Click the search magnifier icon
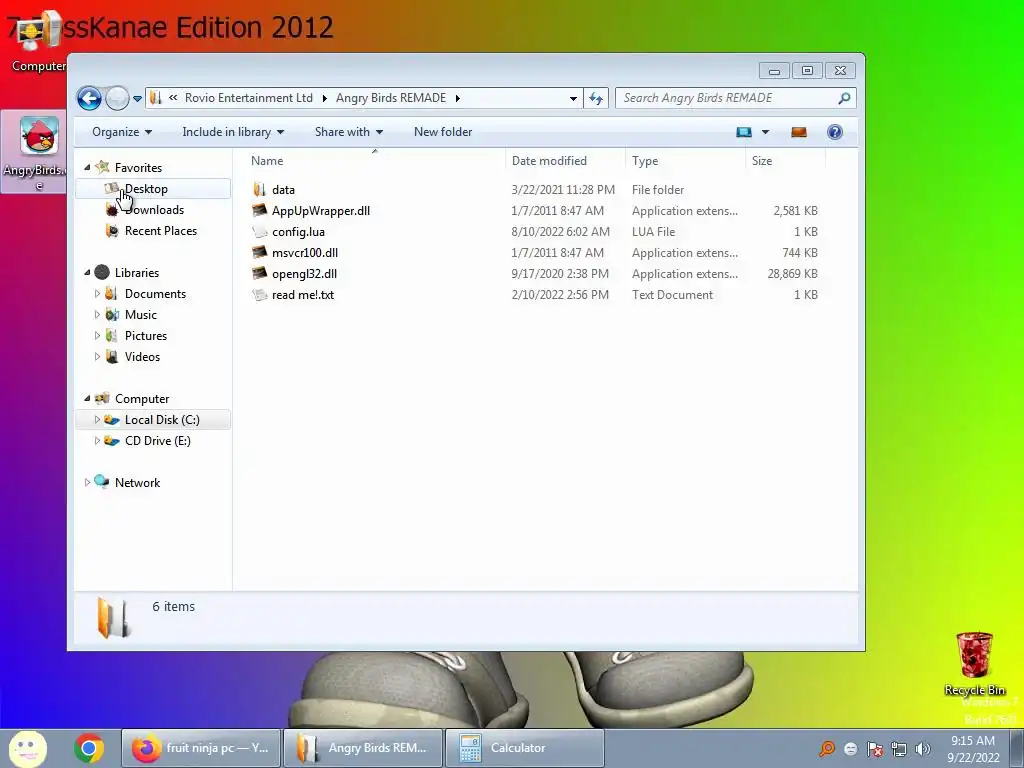The width and height of the screenshot is (1024, 768). [x=844, y=98]
